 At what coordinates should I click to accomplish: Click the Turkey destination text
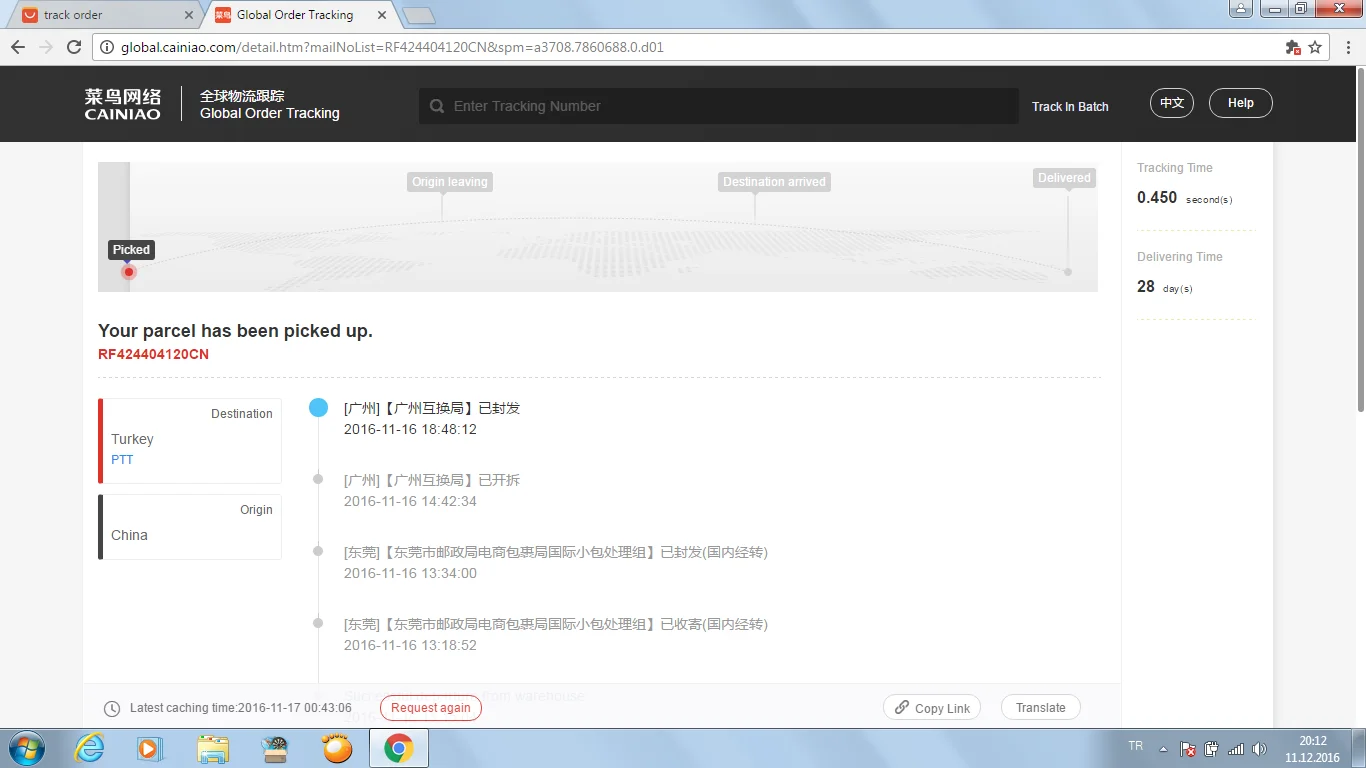point(132,439)
